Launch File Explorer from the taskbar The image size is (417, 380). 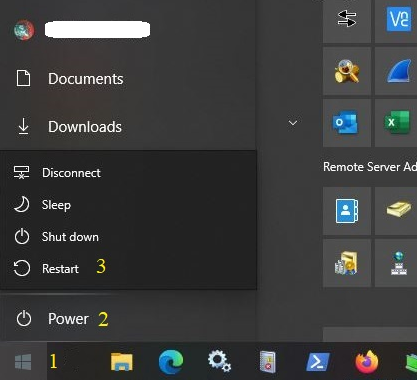coord(122,362)
